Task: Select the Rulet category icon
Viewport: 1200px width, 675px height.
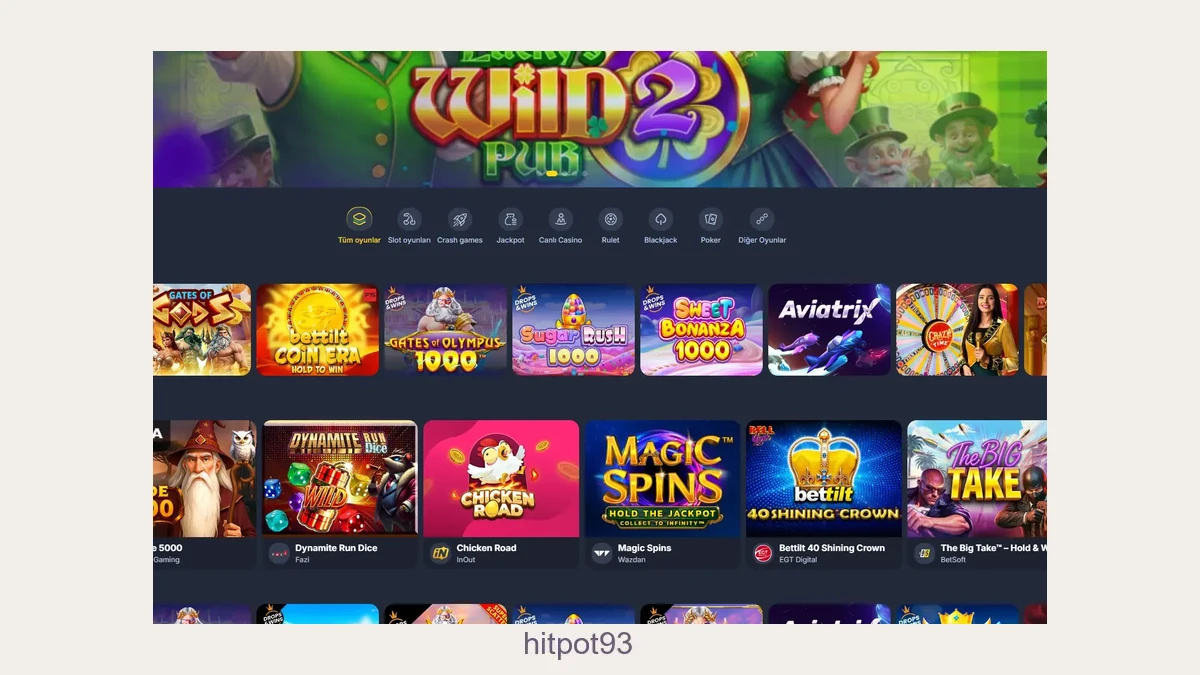Action: (x=610, y=219)
